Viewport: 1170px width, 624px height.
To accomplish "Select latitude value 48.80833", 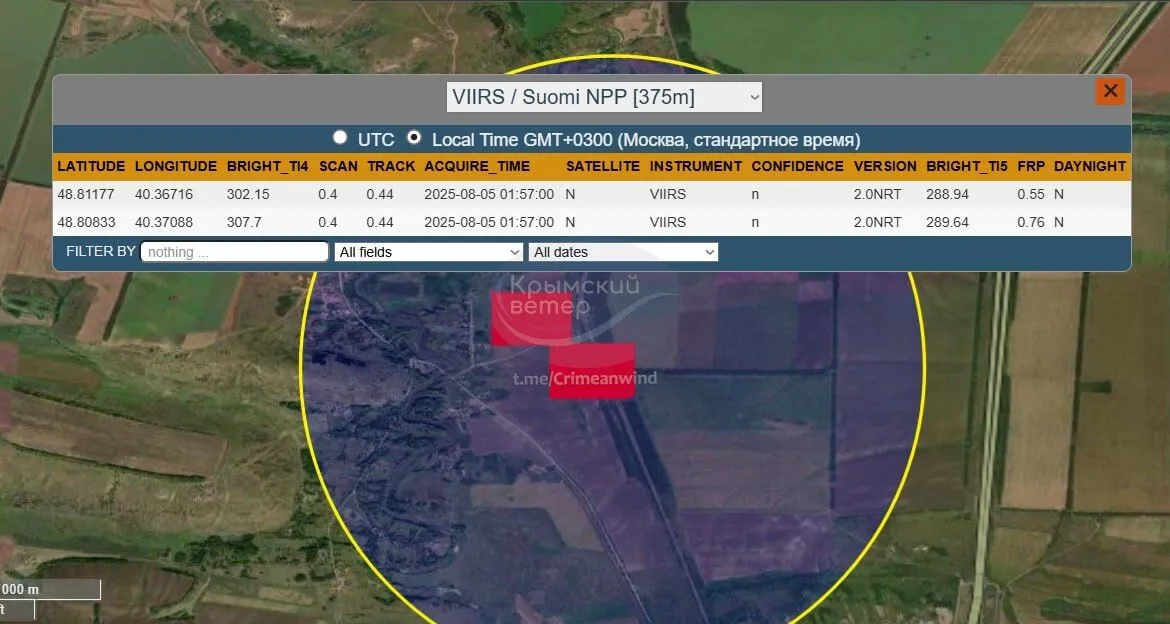I will pyautogui.click(x=86, y=222).
